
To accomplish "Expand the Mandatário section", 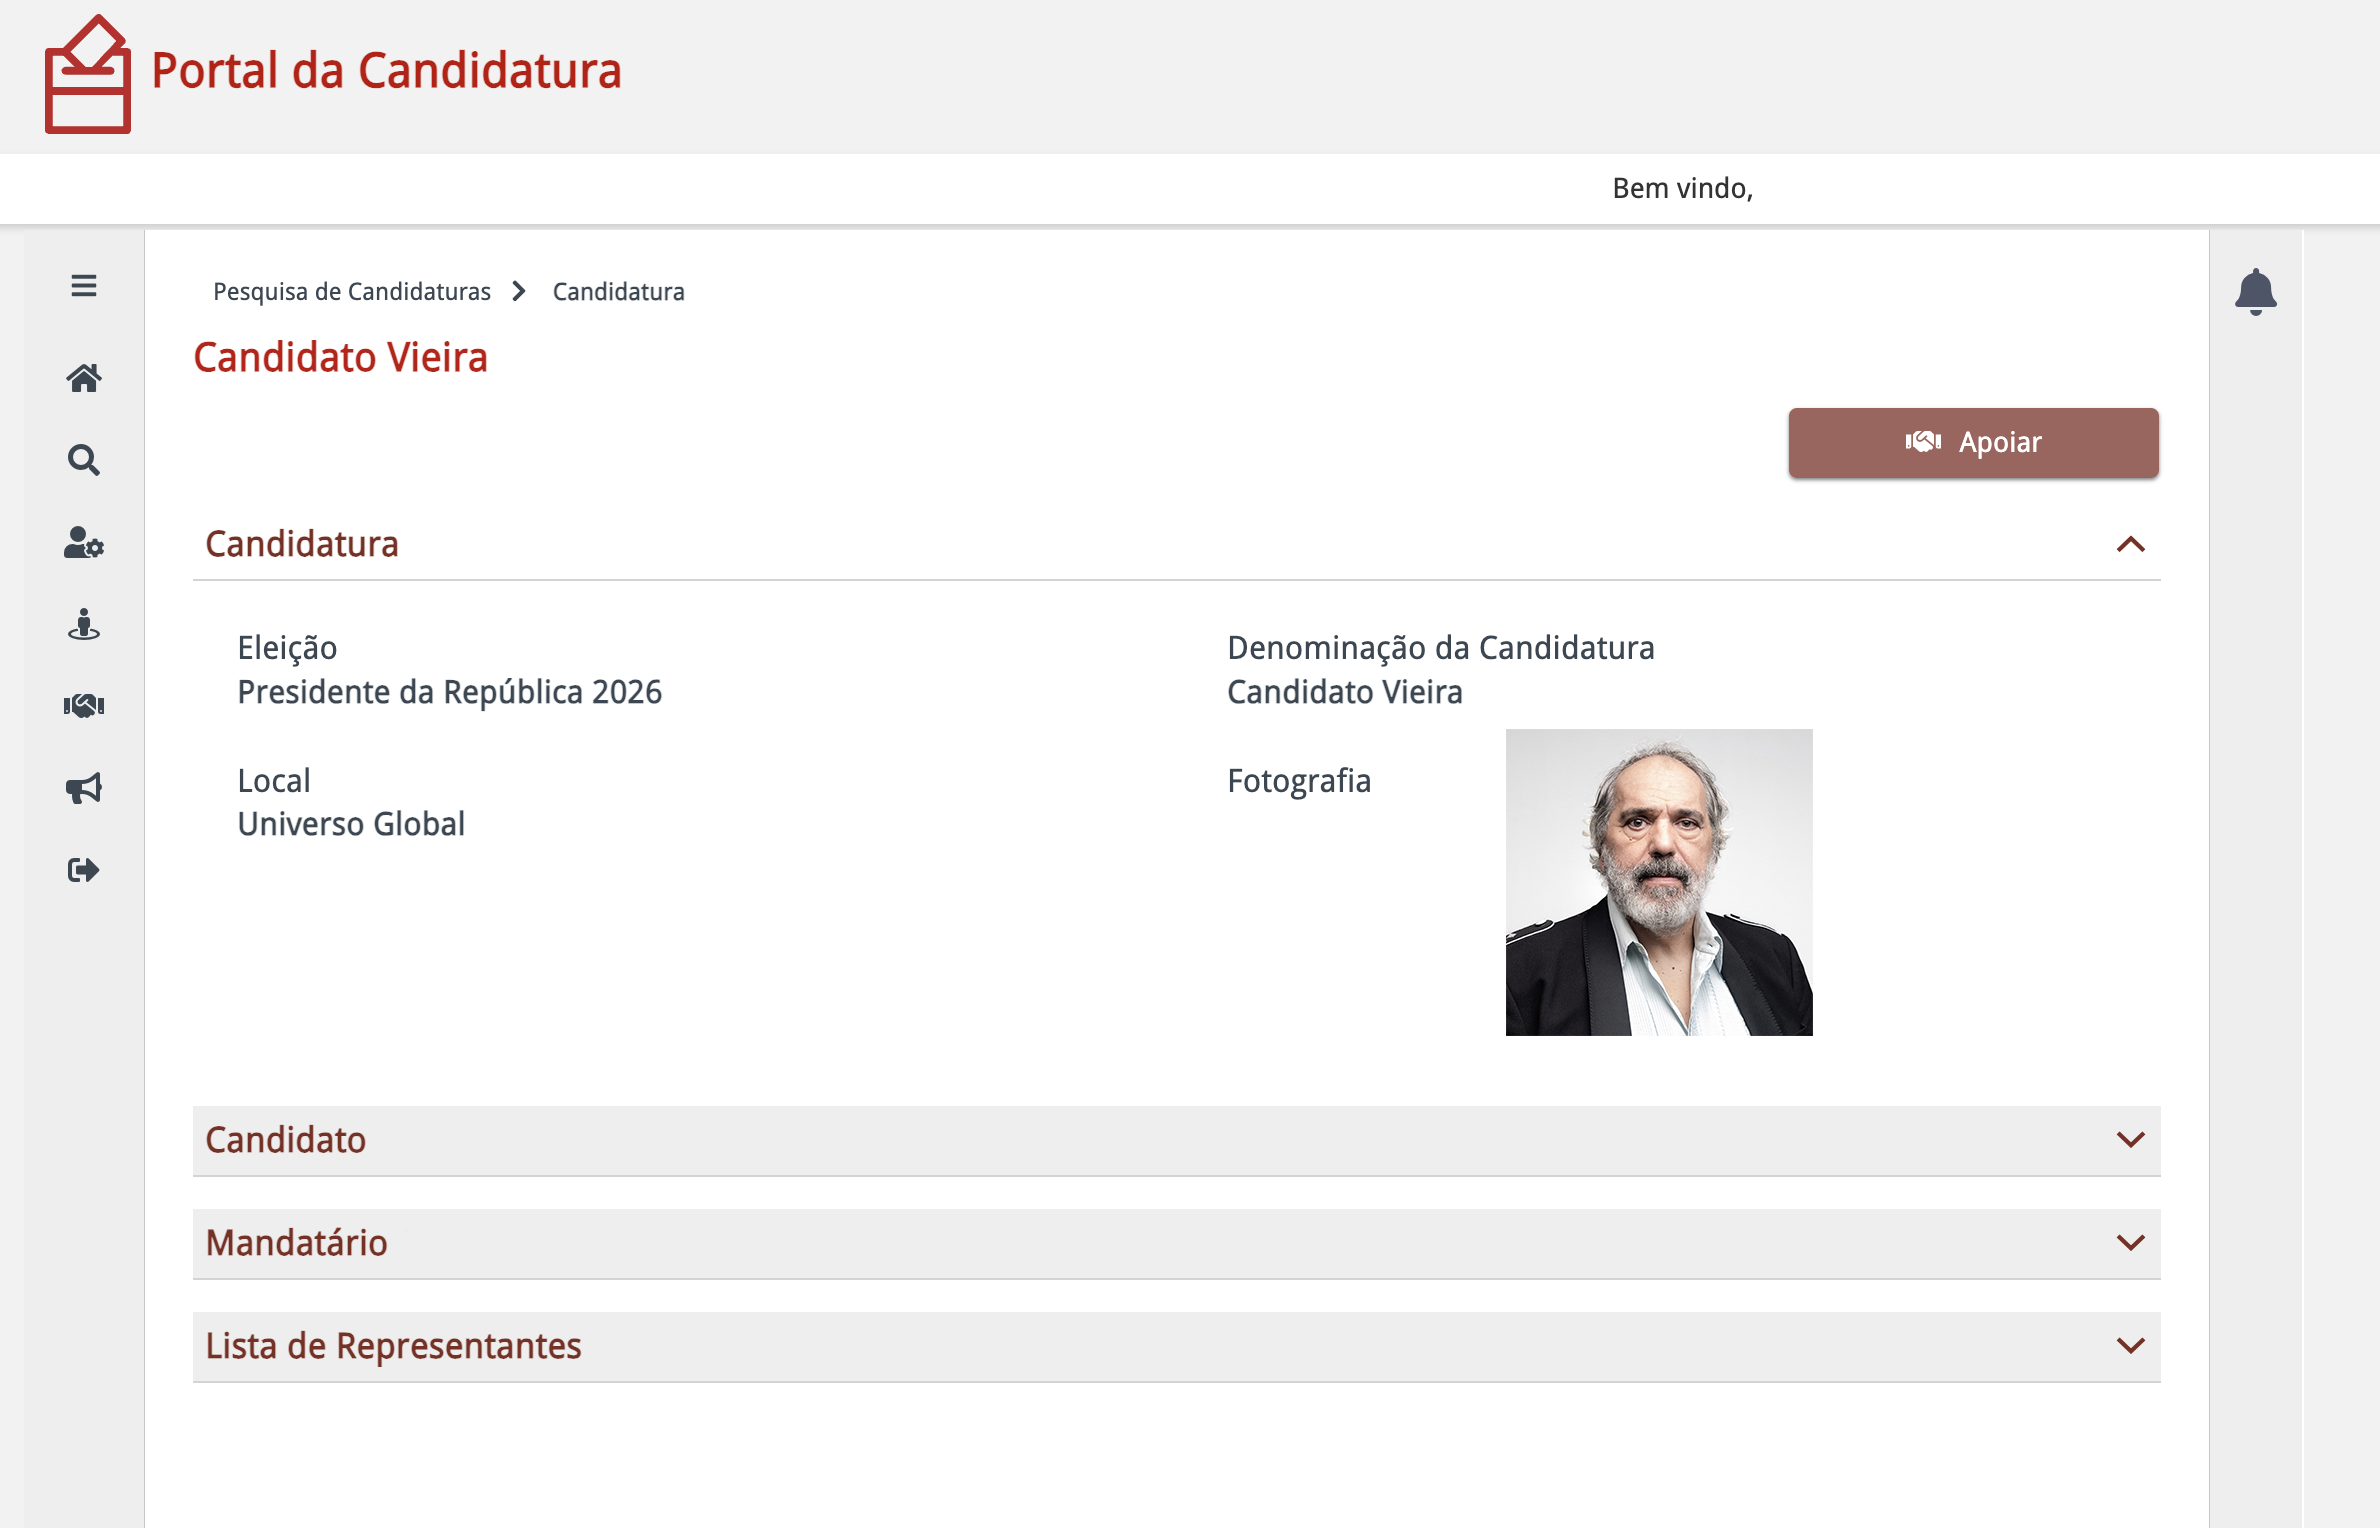I will [x=1176, y=1243].
